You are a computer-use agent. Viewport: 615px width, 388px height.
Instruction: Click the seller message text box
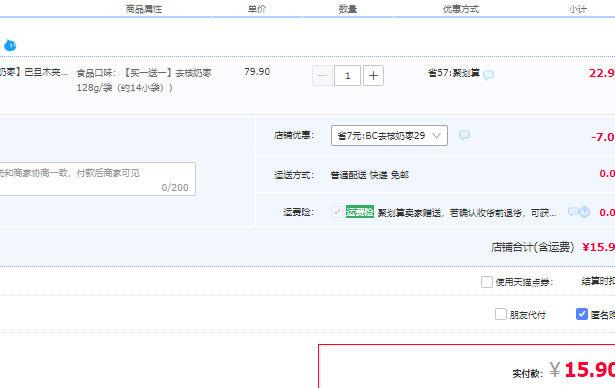(97, 179)
